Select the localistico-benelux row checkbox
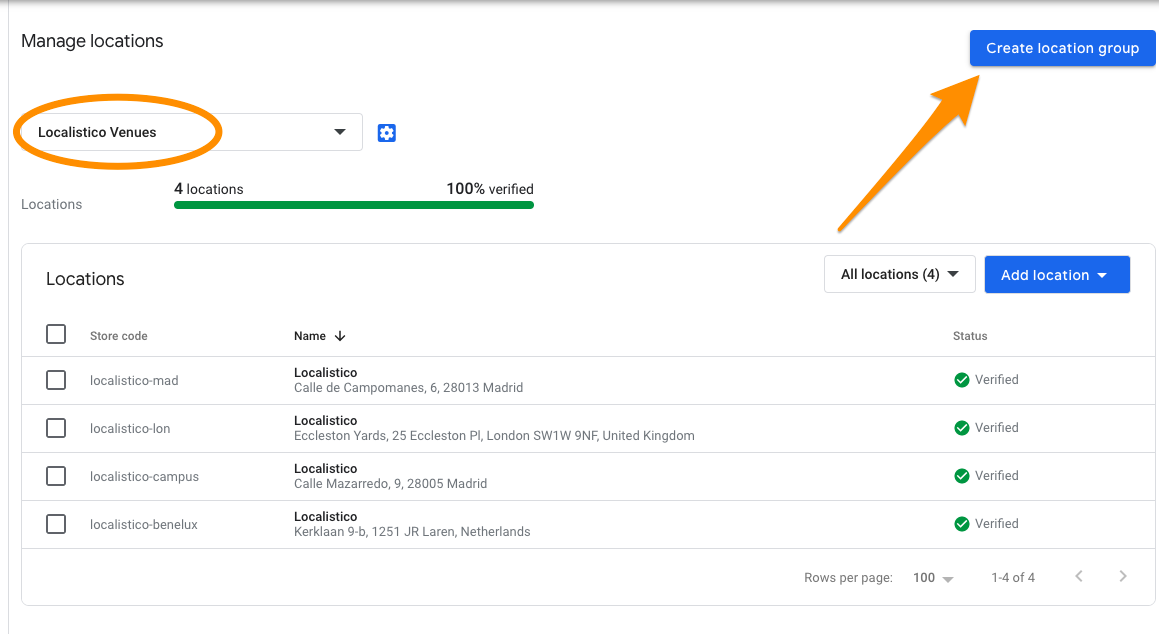1159x634 pixels. tap(56, 524)
